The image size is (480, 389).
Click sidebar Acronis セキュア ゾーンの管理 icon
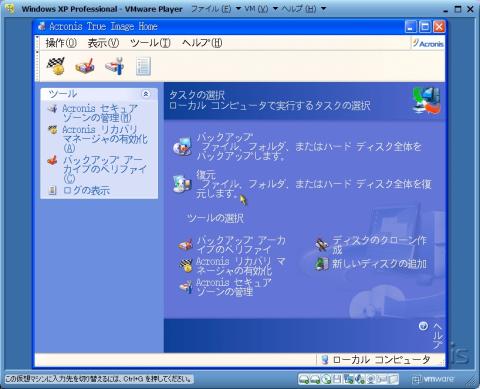coord(53,109)
